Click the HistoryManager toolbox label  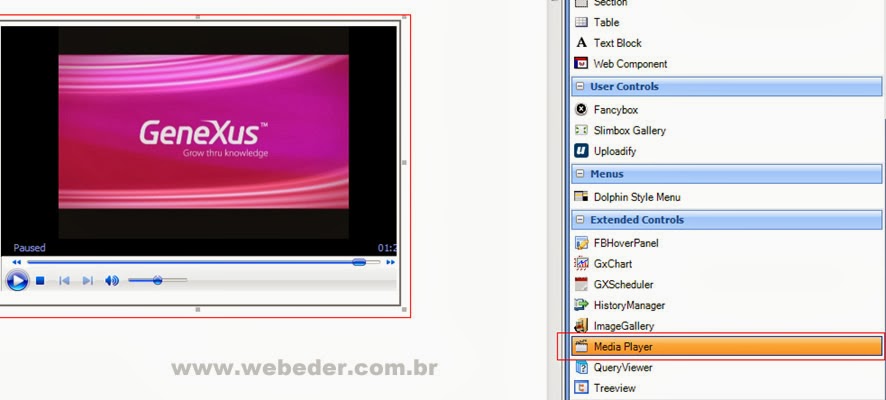pyautogui.click(x=629, y=305)
